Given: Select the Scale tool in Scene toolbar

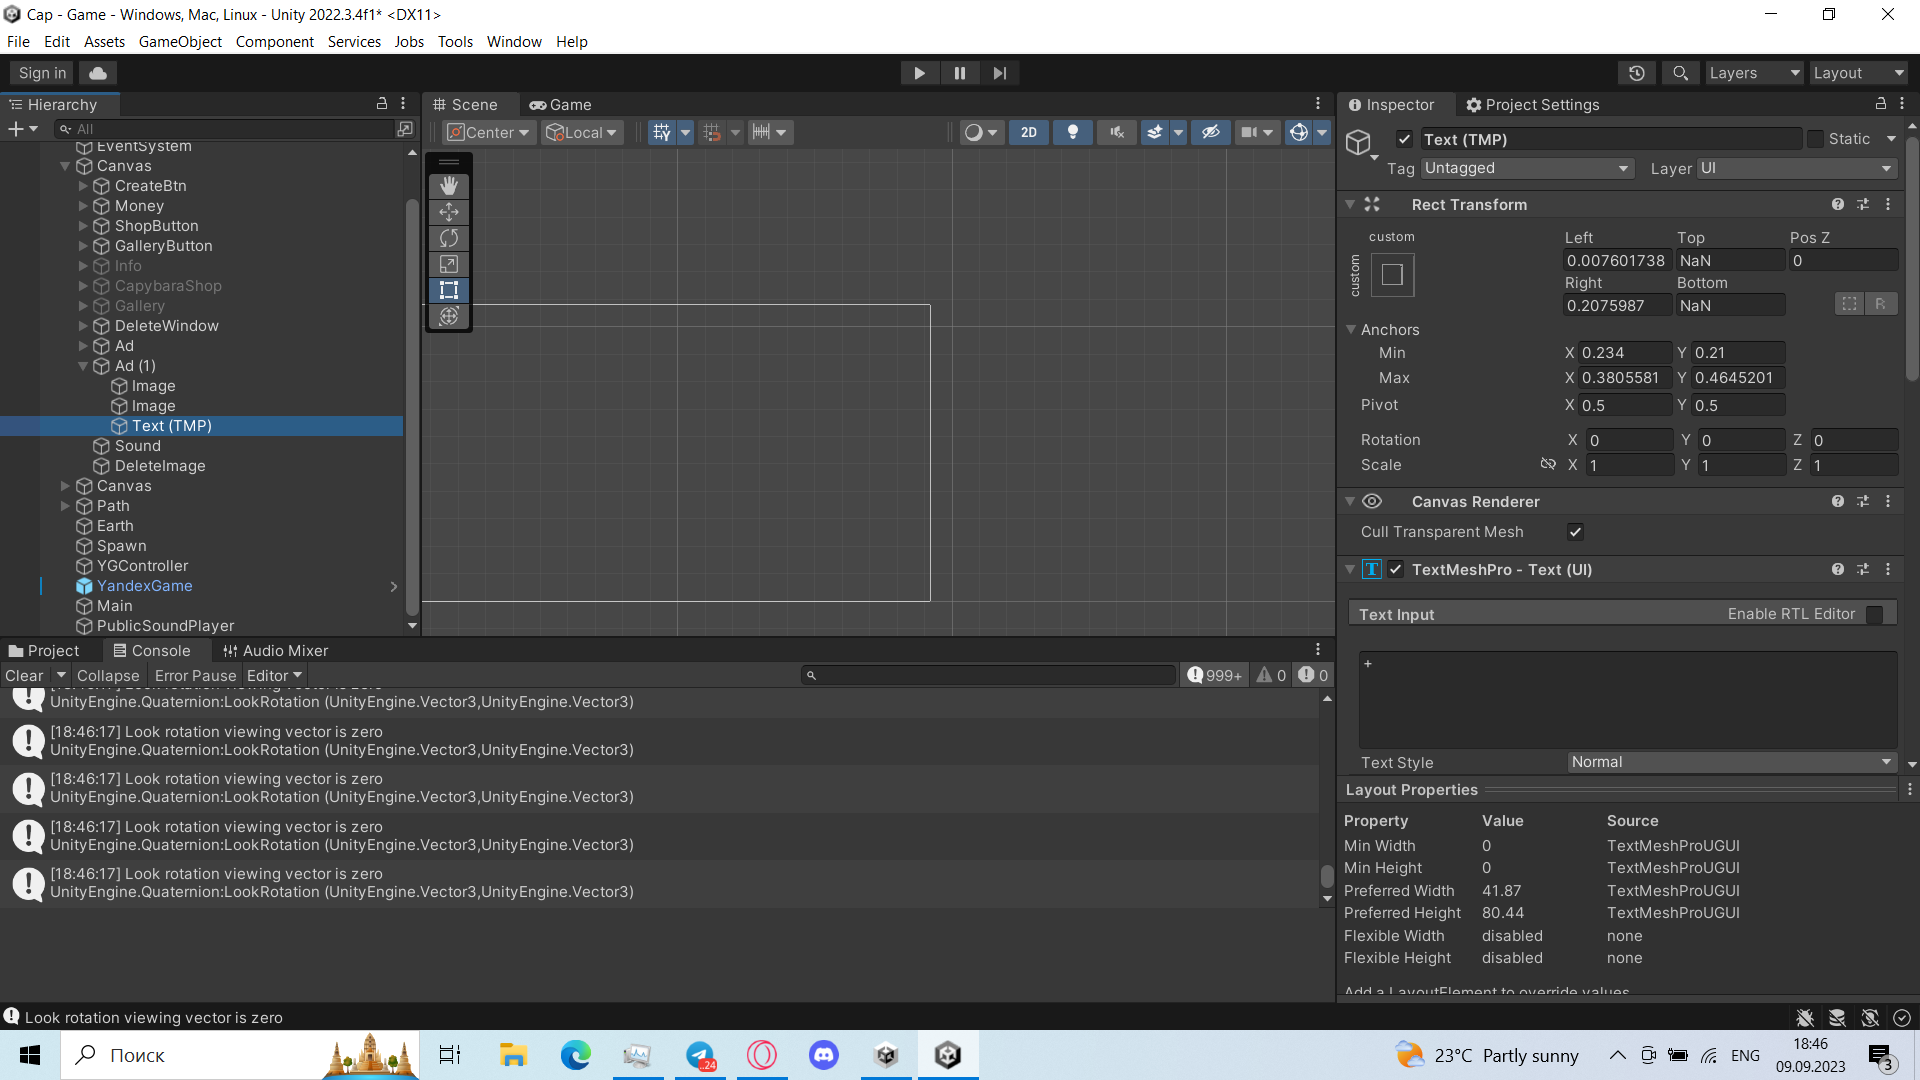Looking at the screenshot, I should [x=448, y=264].
